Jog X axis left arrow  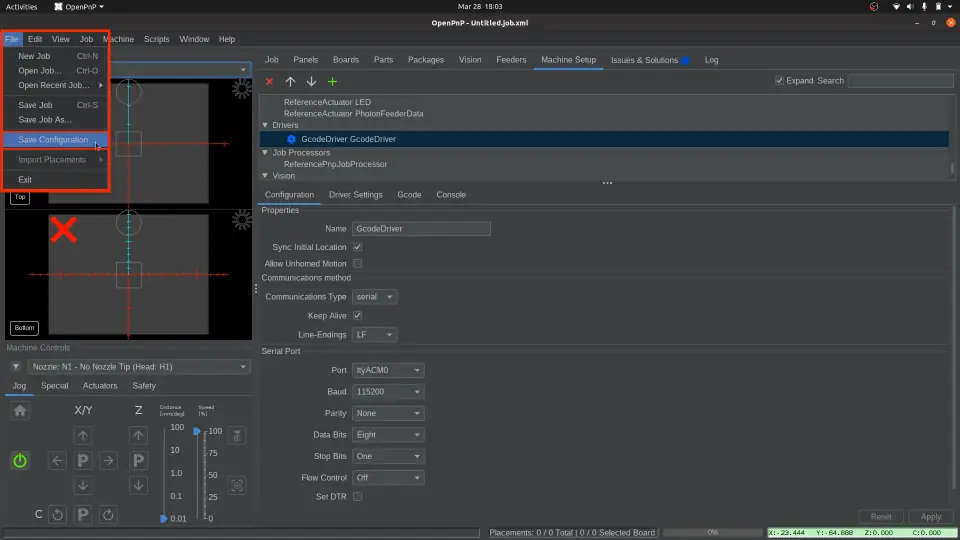tap(58, 460)
